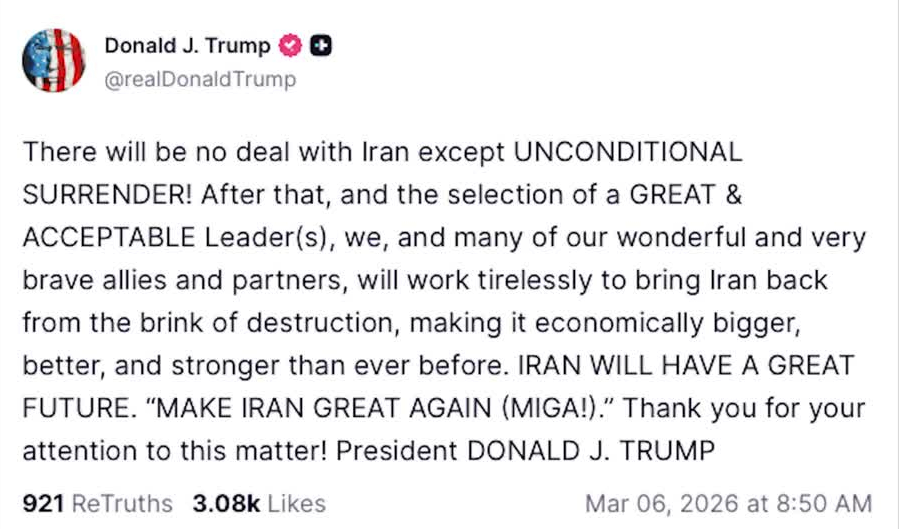The height and width of the screenshot is (529, 899).
Task: Select the ReTruths label
Action: (122, 503)
